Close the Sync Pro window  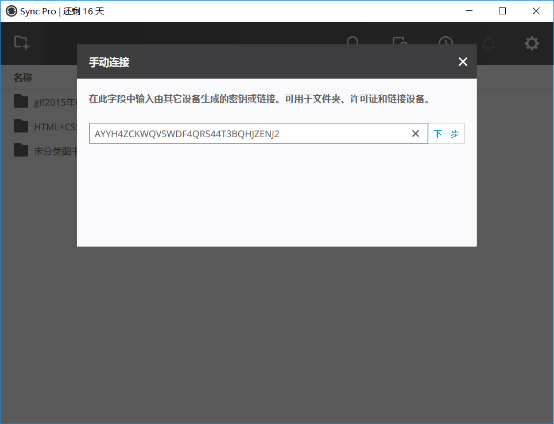click(x=536, y=11)
